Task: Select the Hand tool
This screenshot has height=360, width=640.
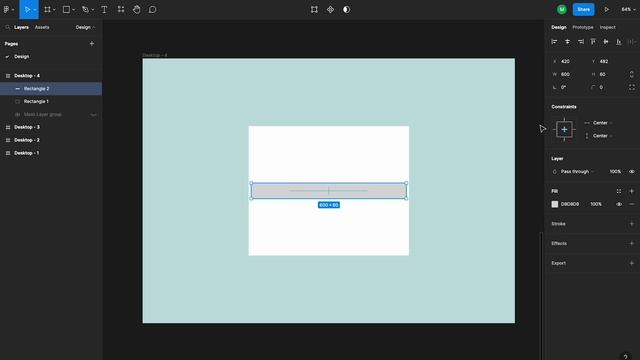Action: [x=137, y=9]
